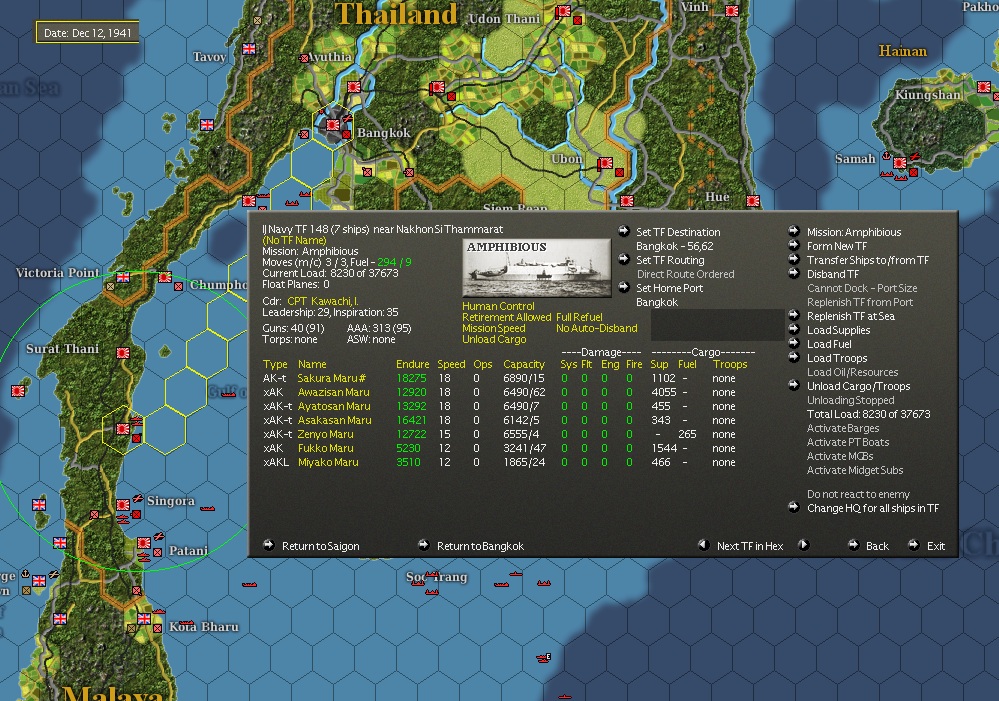Click the Date: Dec 12, 1941 box

(x=88, y=33)
